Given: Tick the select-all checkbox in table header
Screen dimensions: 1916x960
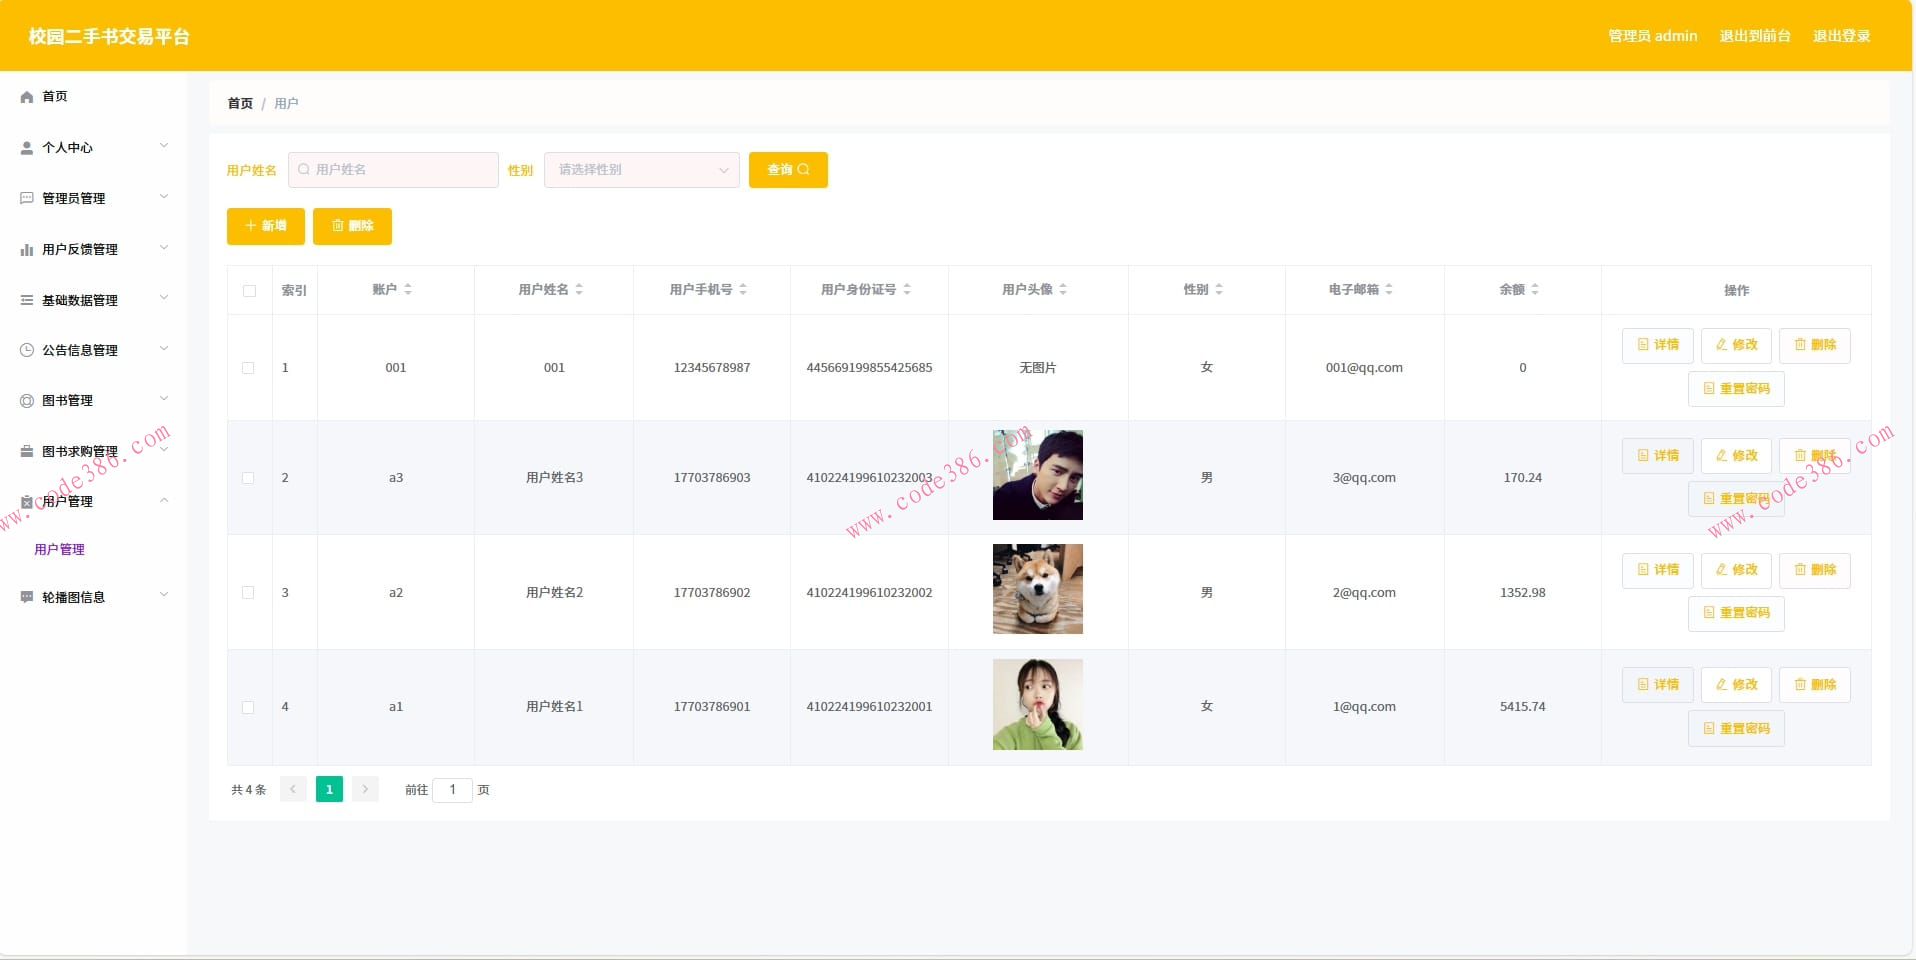Looking at the screenshot, I should click(249, 291).
